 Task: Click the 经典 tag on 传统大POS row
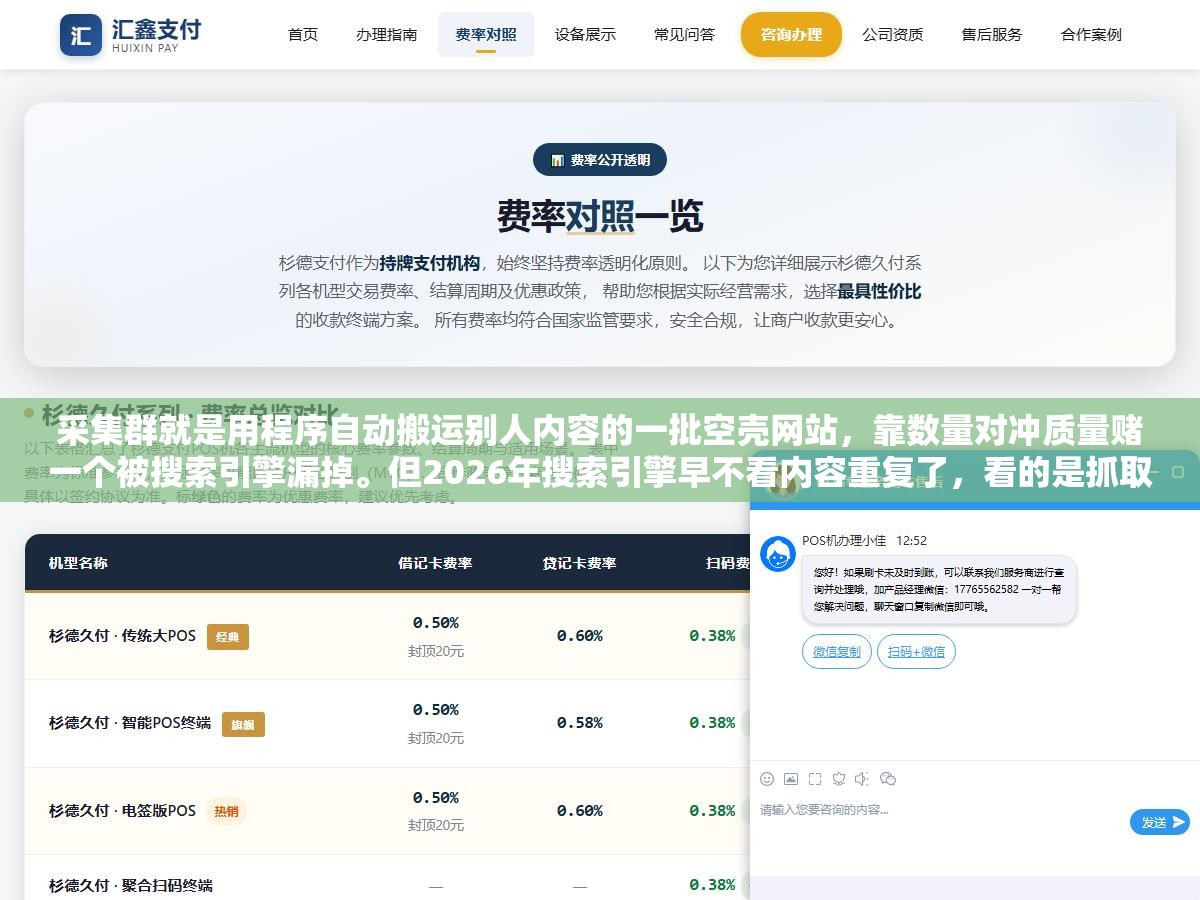coord(228,637)
